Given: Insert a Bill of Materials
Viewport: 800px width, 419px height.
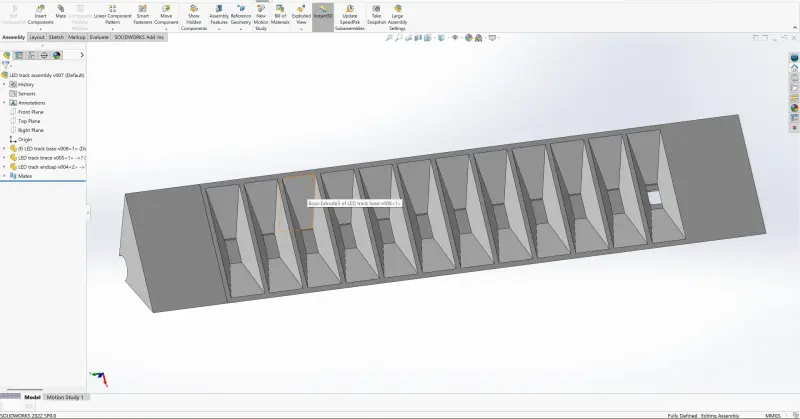Looking at the screenshot, I should (x=280, y=14).
